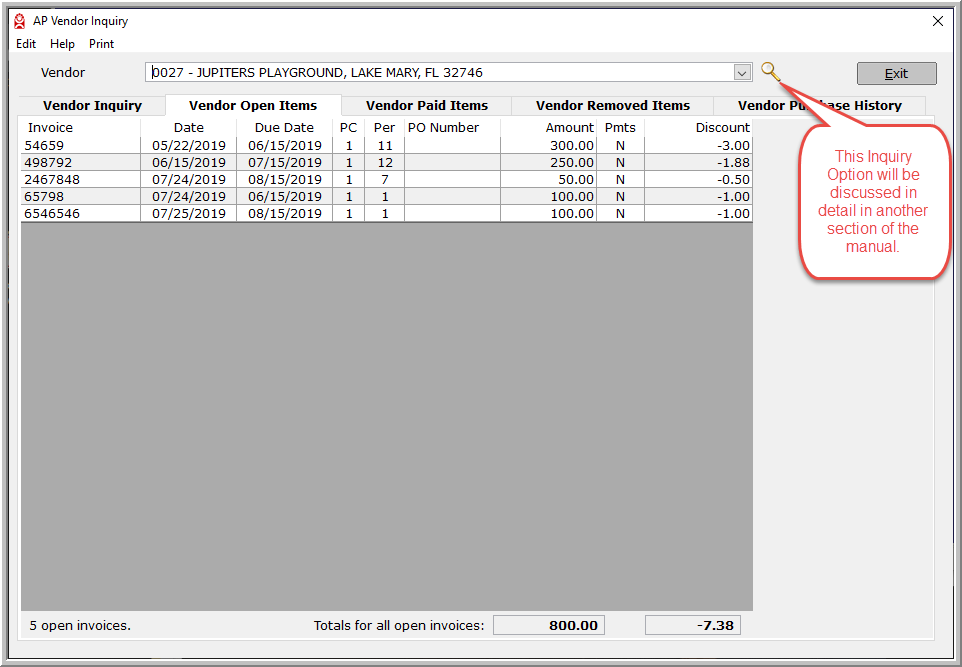Image resolution: width=962 pixels, height=667 pixels.
Task: Open the Help menu
Action: 62,44
